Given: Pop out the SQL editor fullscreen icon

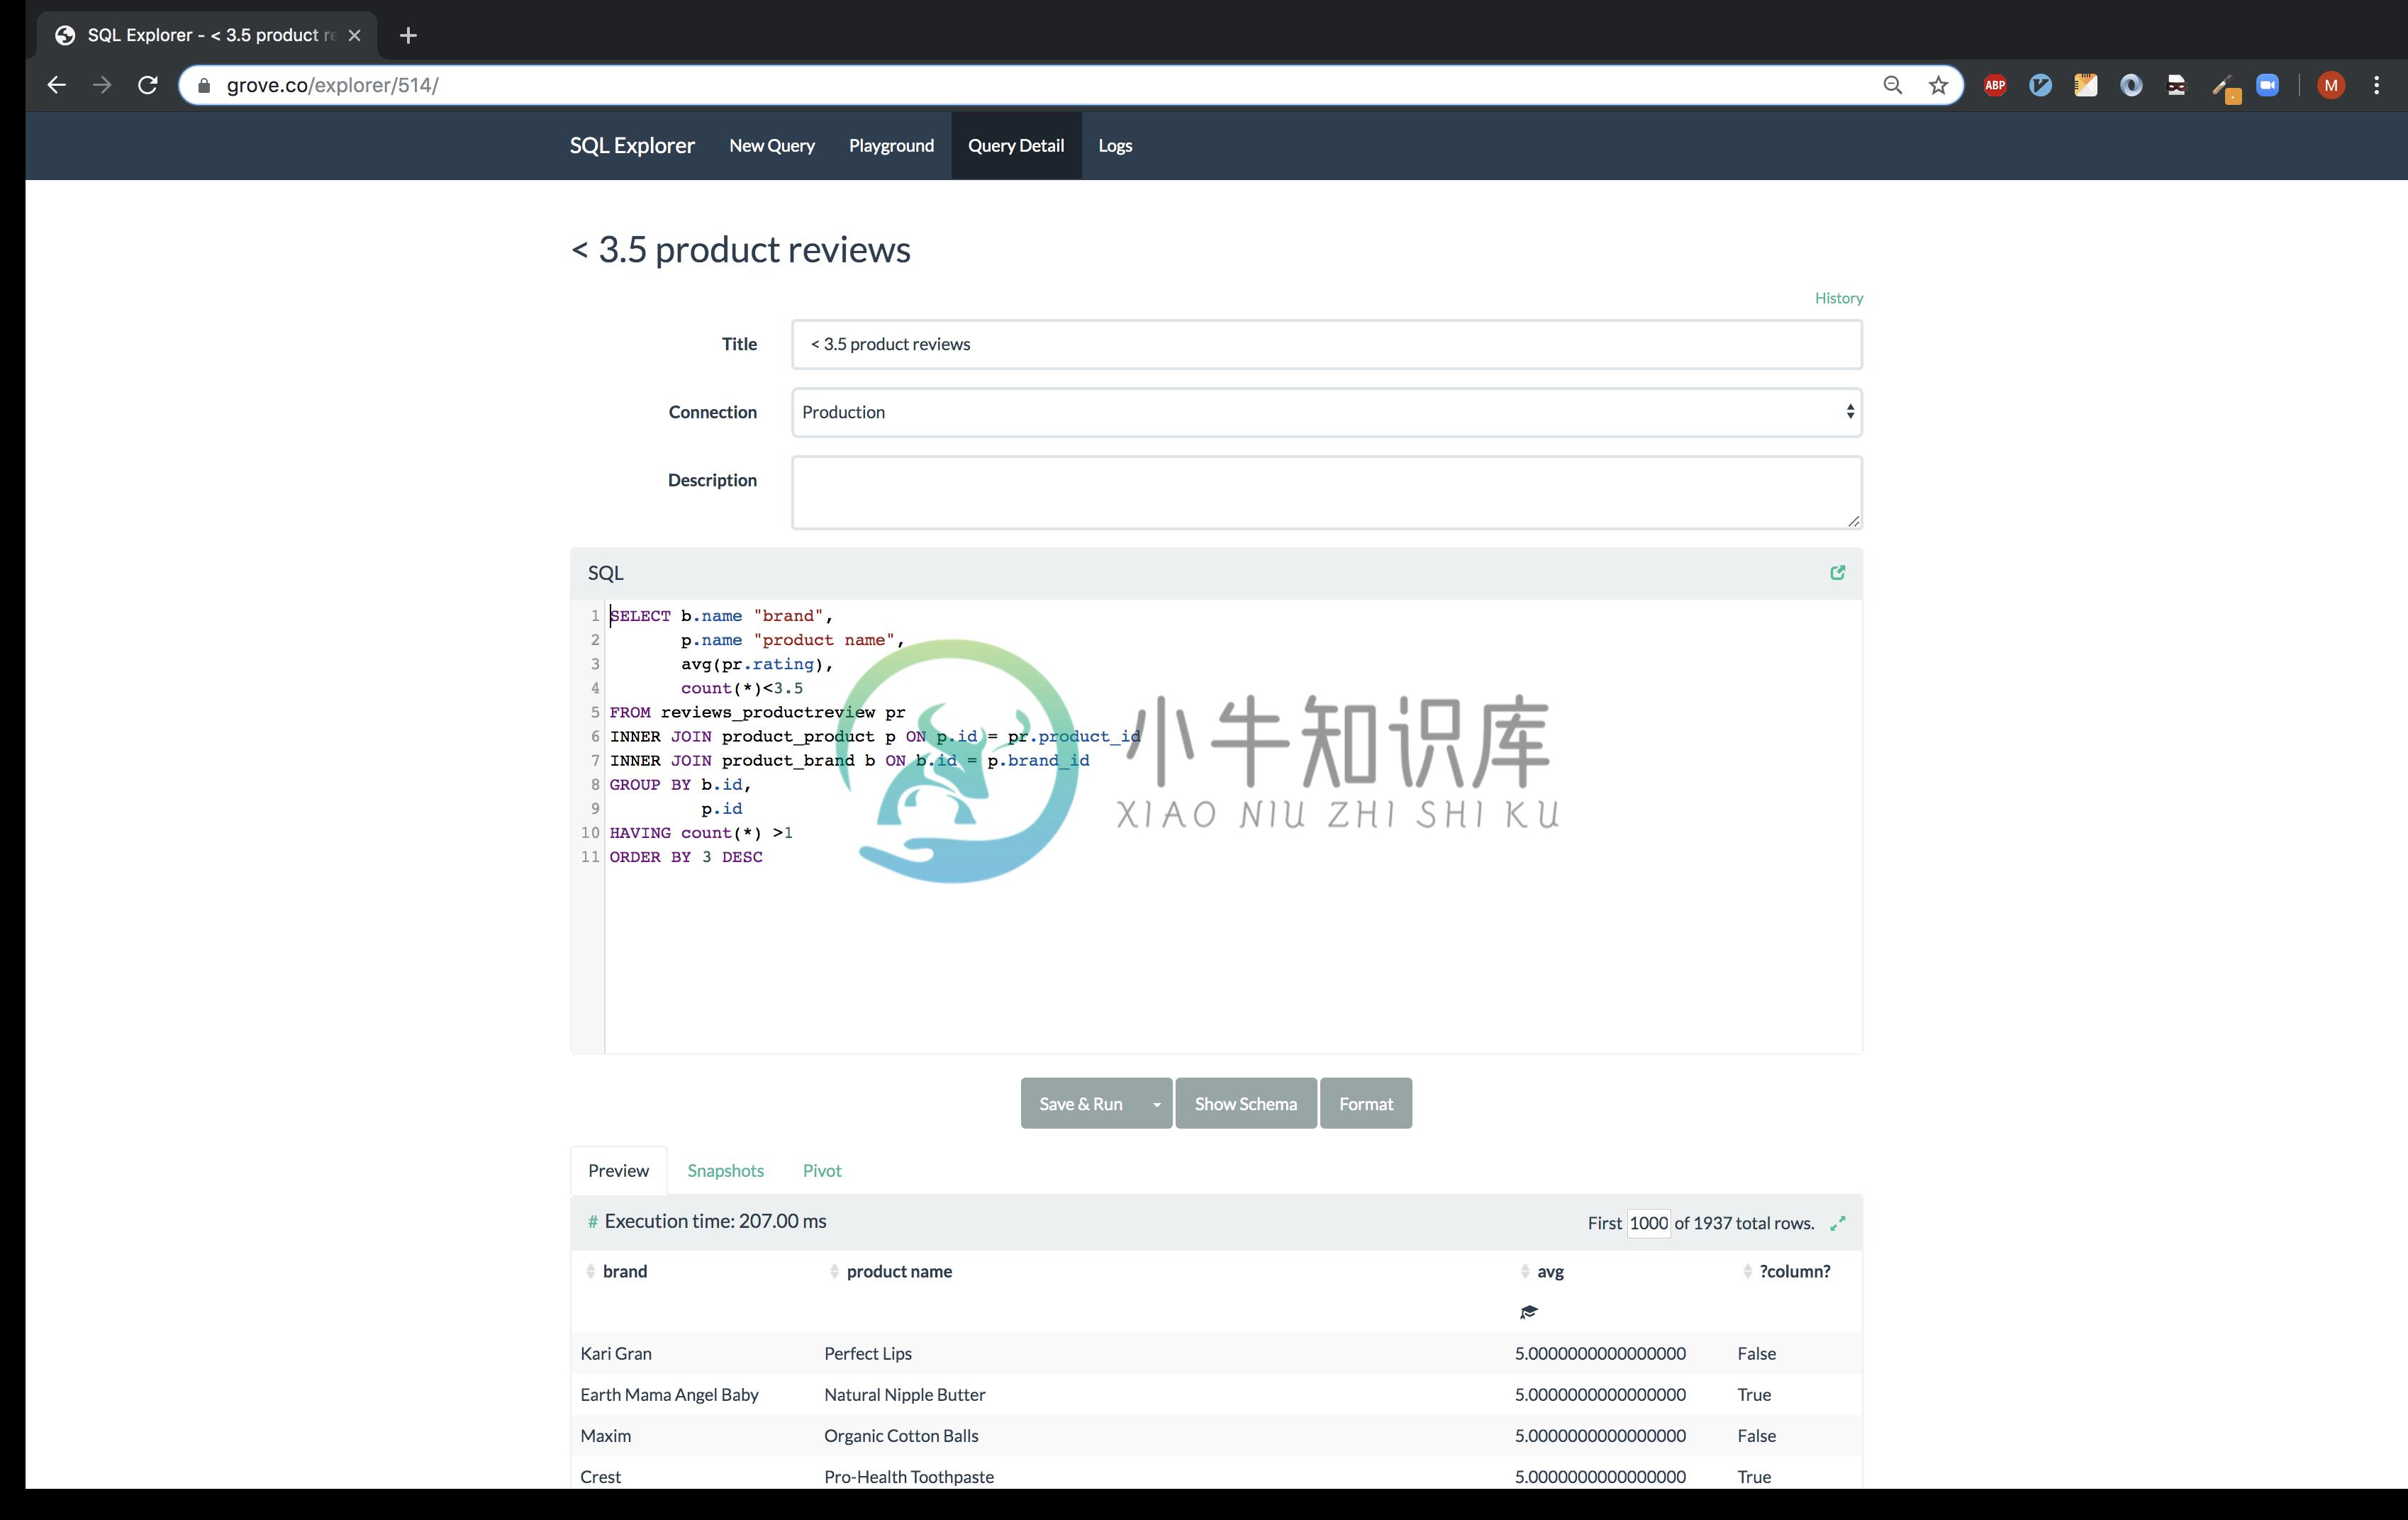Looking at the screenshot, I should [x=1837, y=573].
